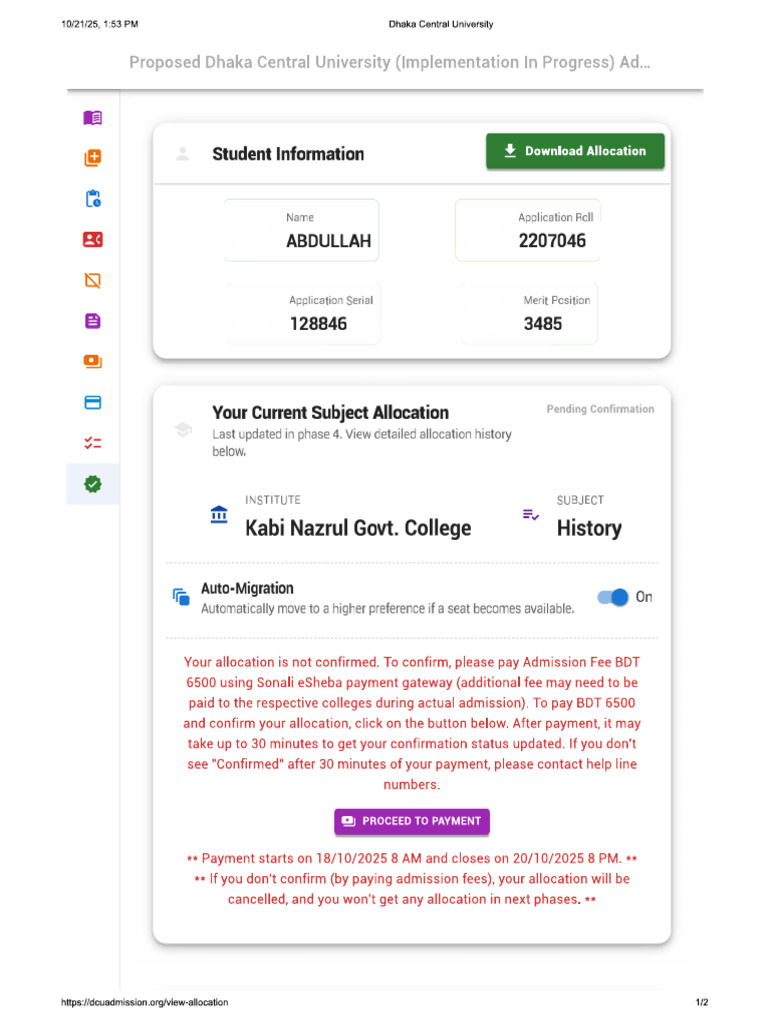Click the red checklist sidebar icon
This screenshot has height=1024, width=768.
coord(93,443)
